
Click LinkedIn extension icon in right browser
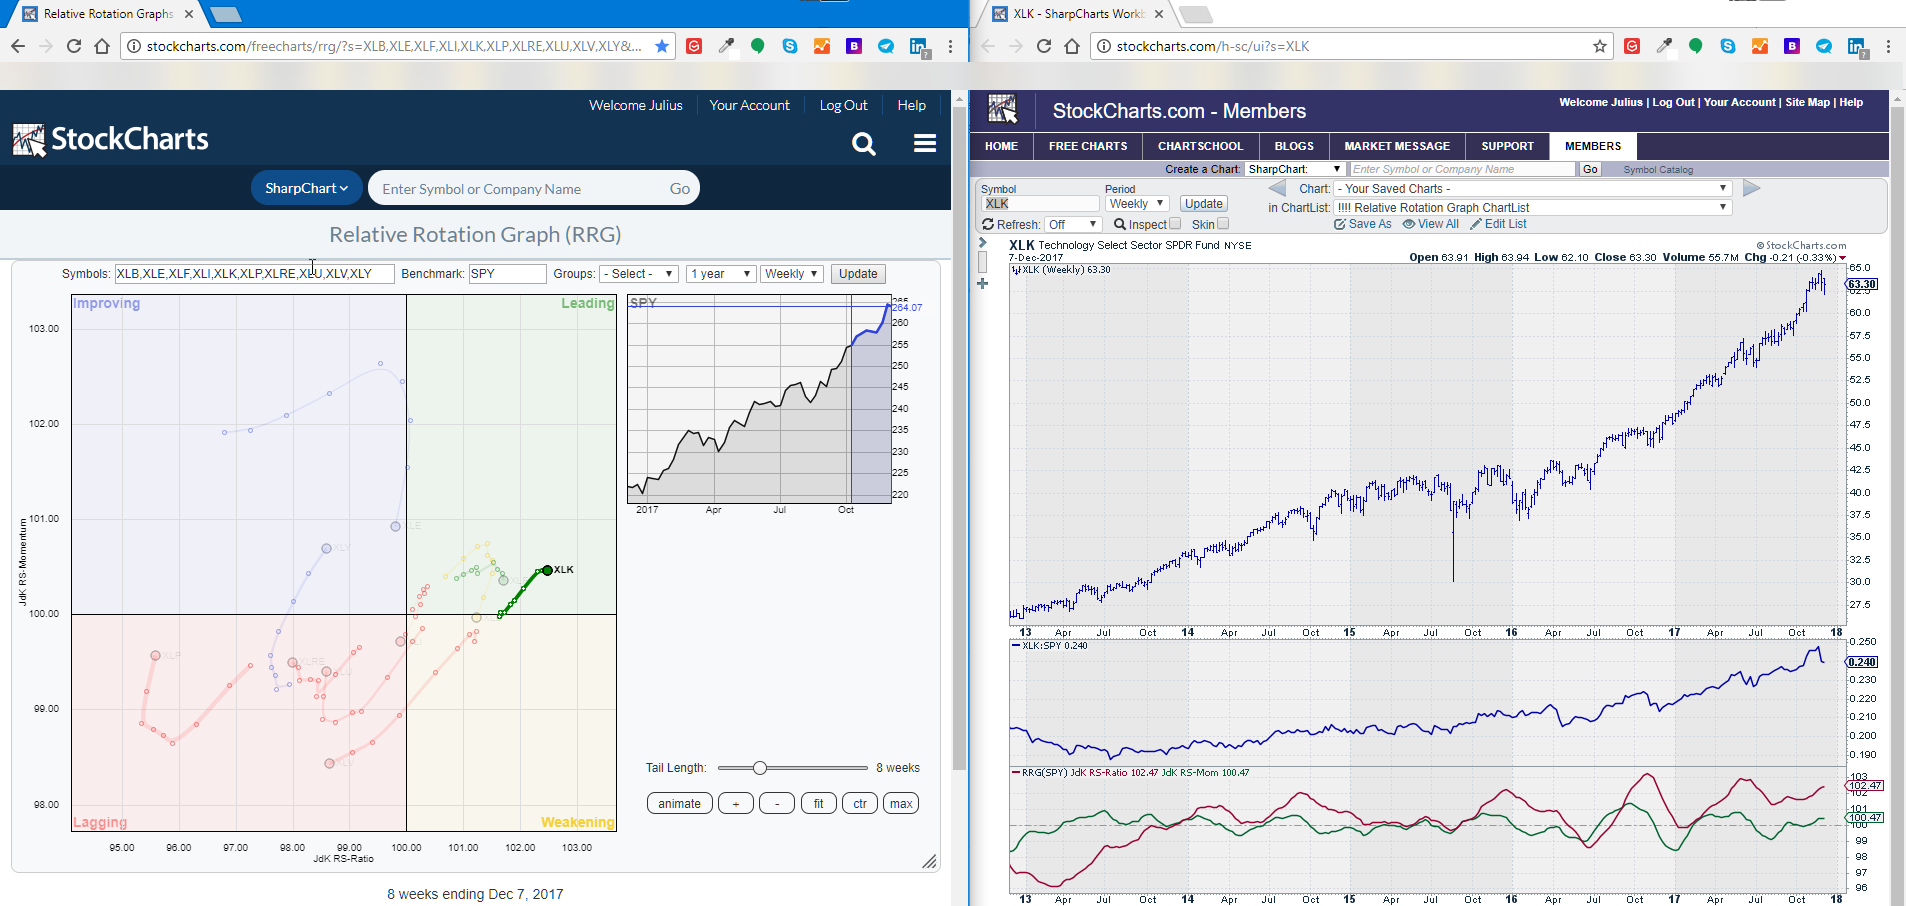click(x=1856, y=47)
